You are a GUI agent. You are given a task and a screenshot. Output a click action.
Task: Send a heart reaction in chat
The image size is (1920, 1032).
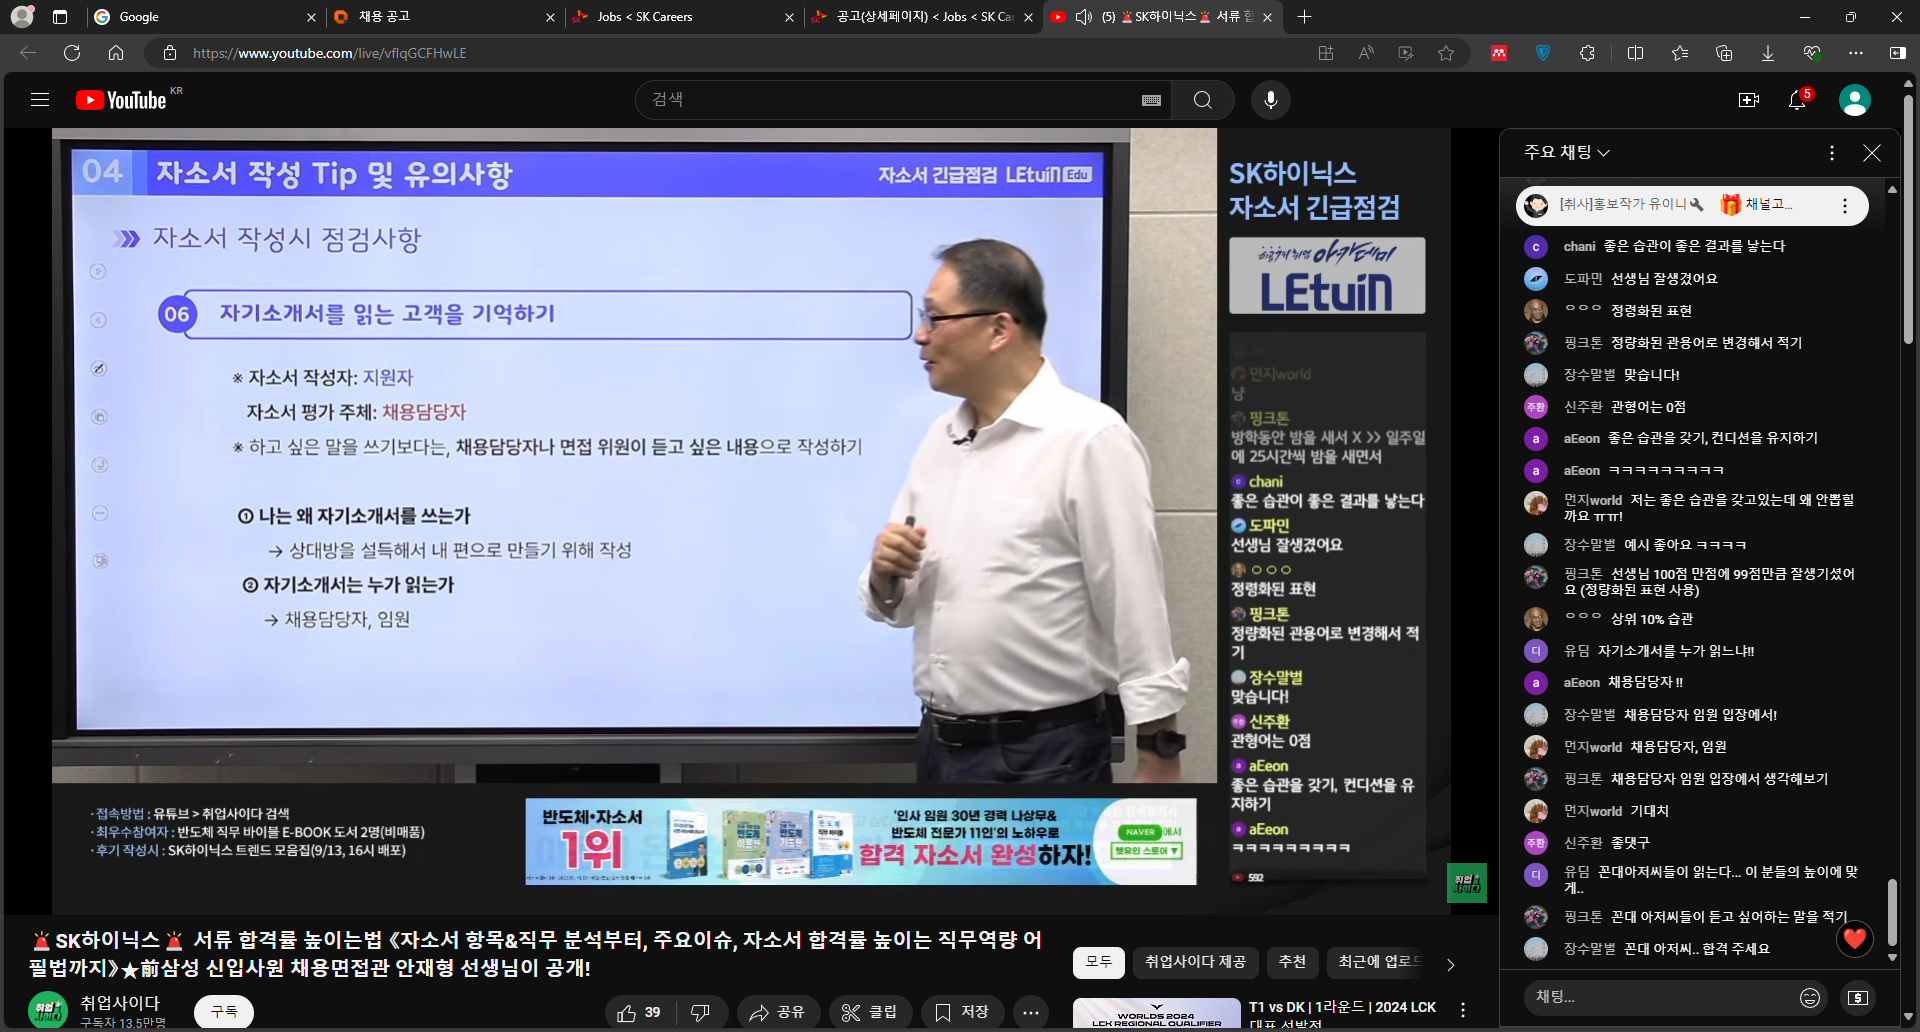(1855, 939)
